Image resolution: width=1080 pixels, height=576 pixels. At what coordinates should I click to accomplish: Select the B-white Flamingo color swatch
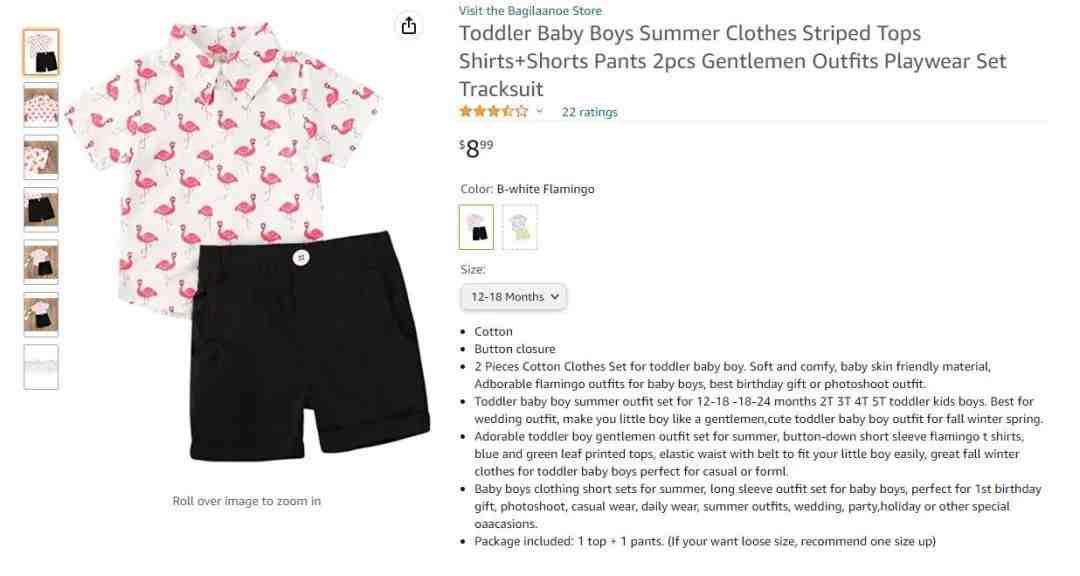point(476,227)
